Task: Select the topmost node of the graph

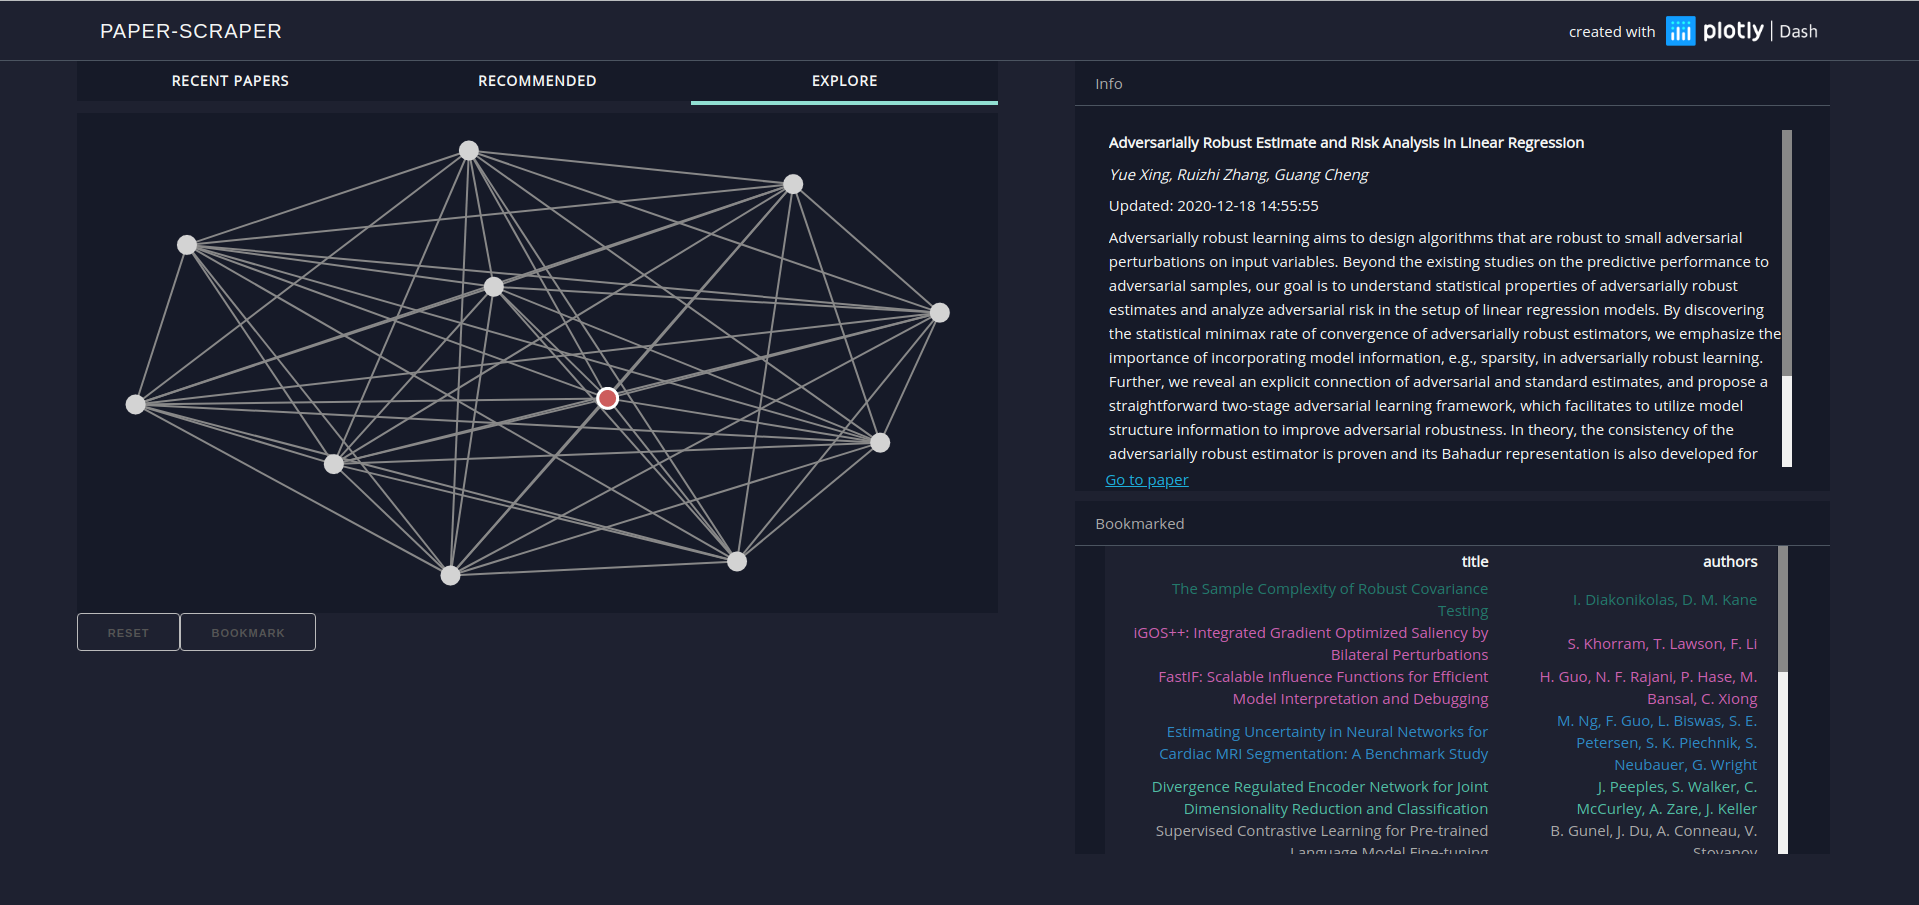Action: [469, 151]
